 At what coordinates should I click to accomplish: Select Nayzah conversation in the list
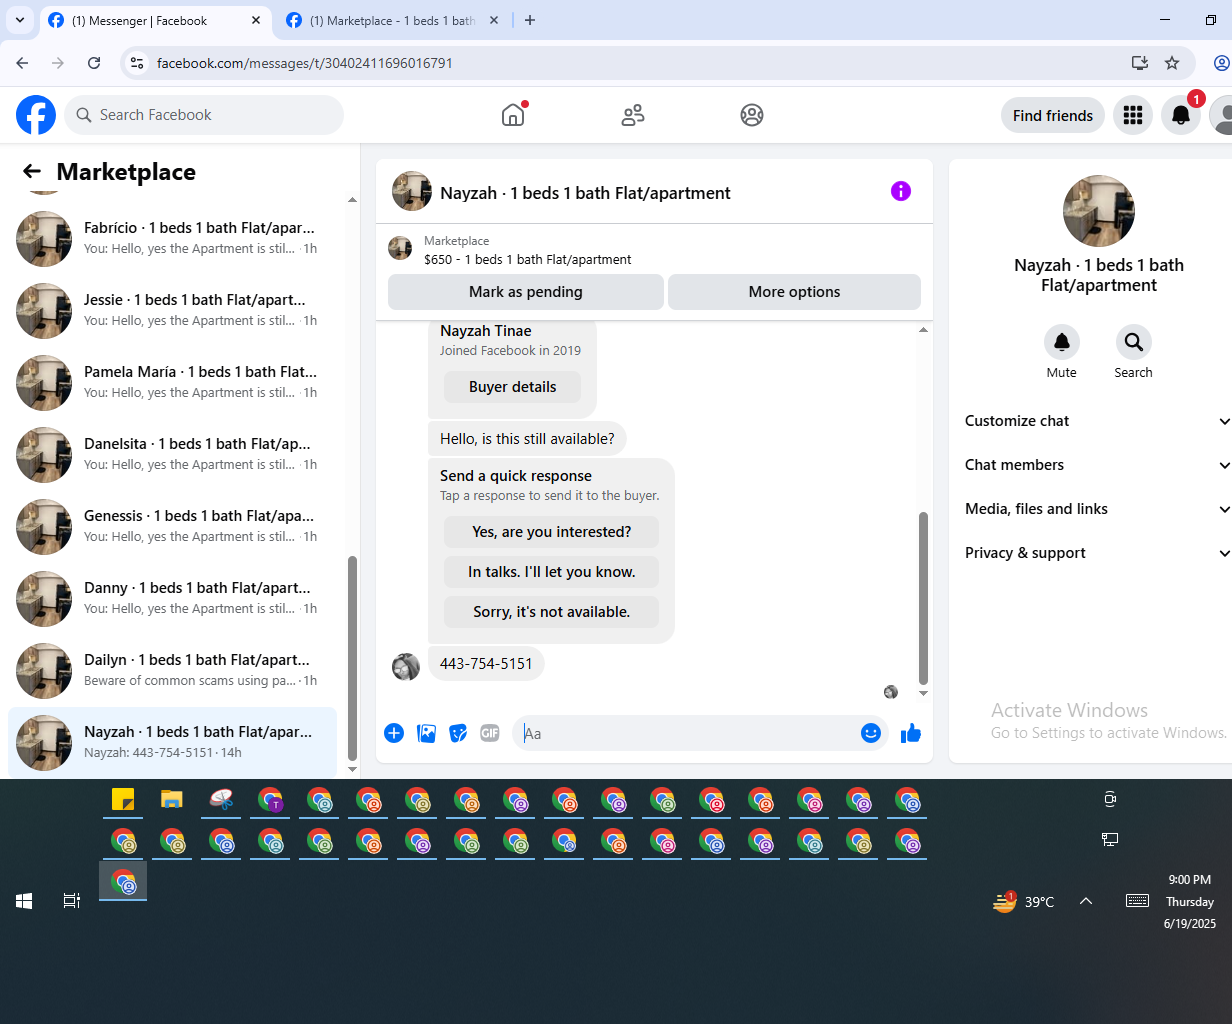pyautogui.click(x=172, y=742)
